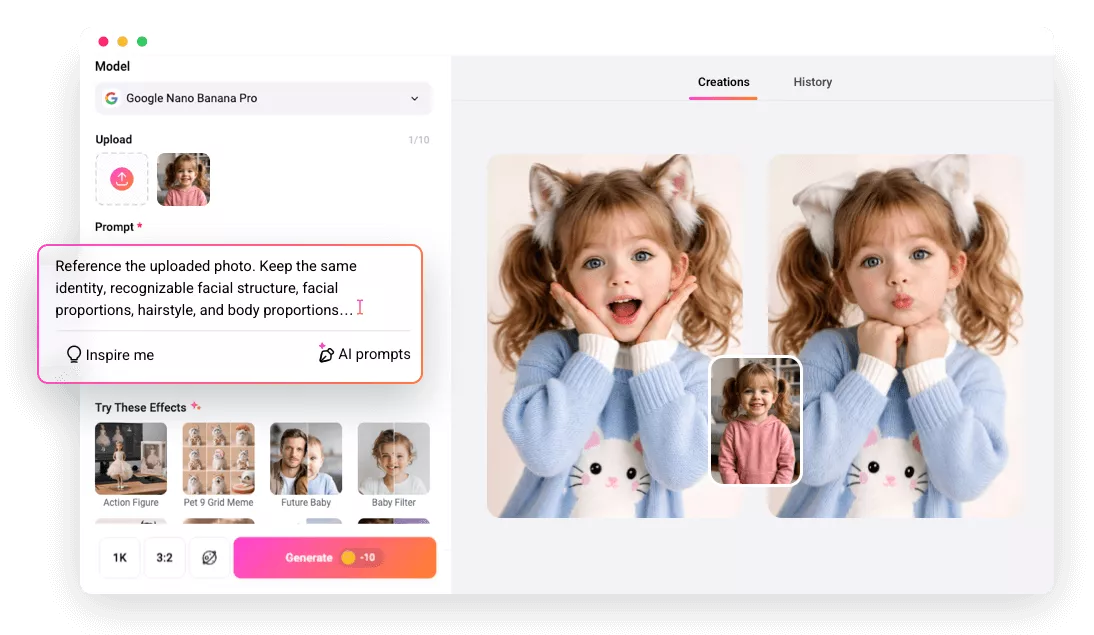
Task: Click the planet icon beside the 3:2 button
Action: pos(209,558)
